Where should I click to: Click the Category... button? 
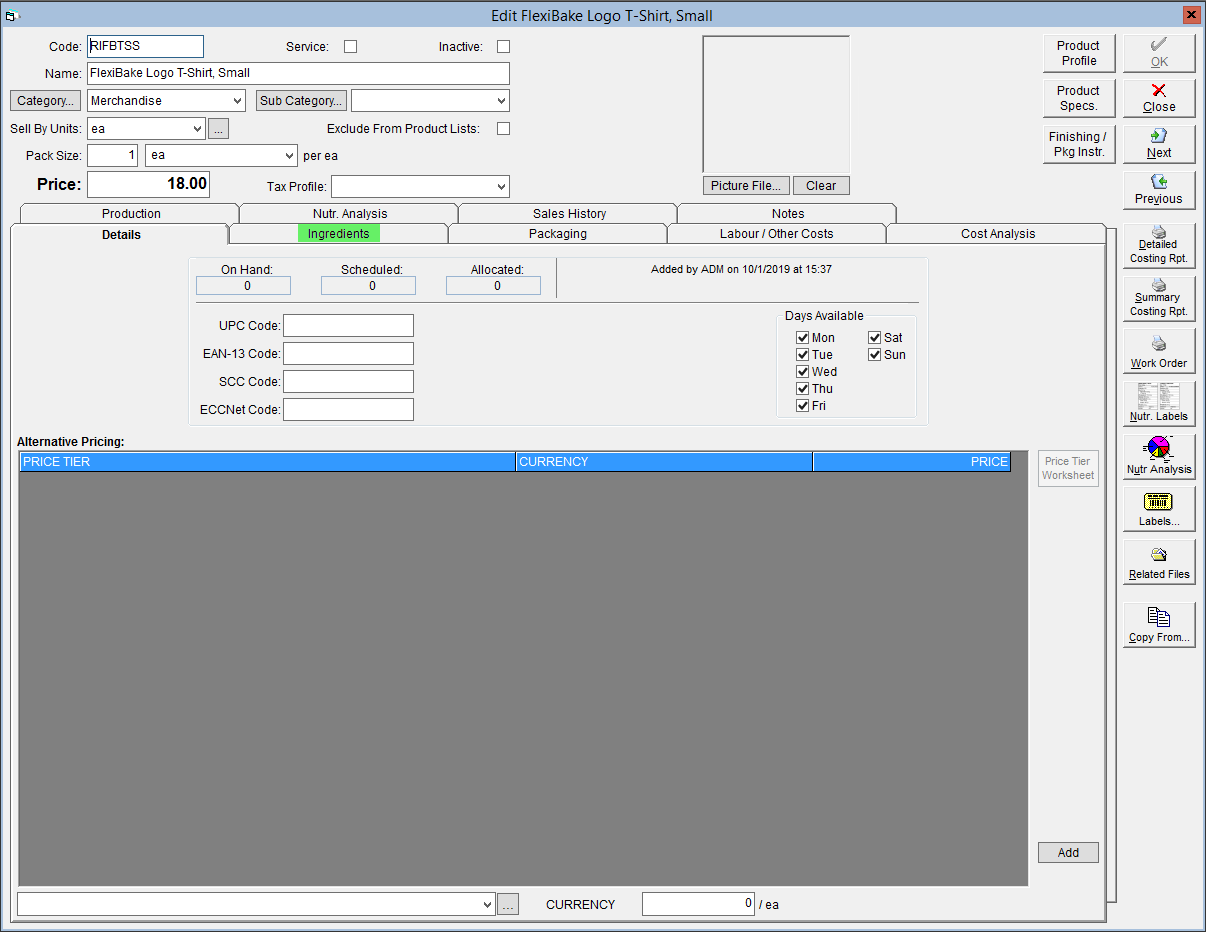45,101
